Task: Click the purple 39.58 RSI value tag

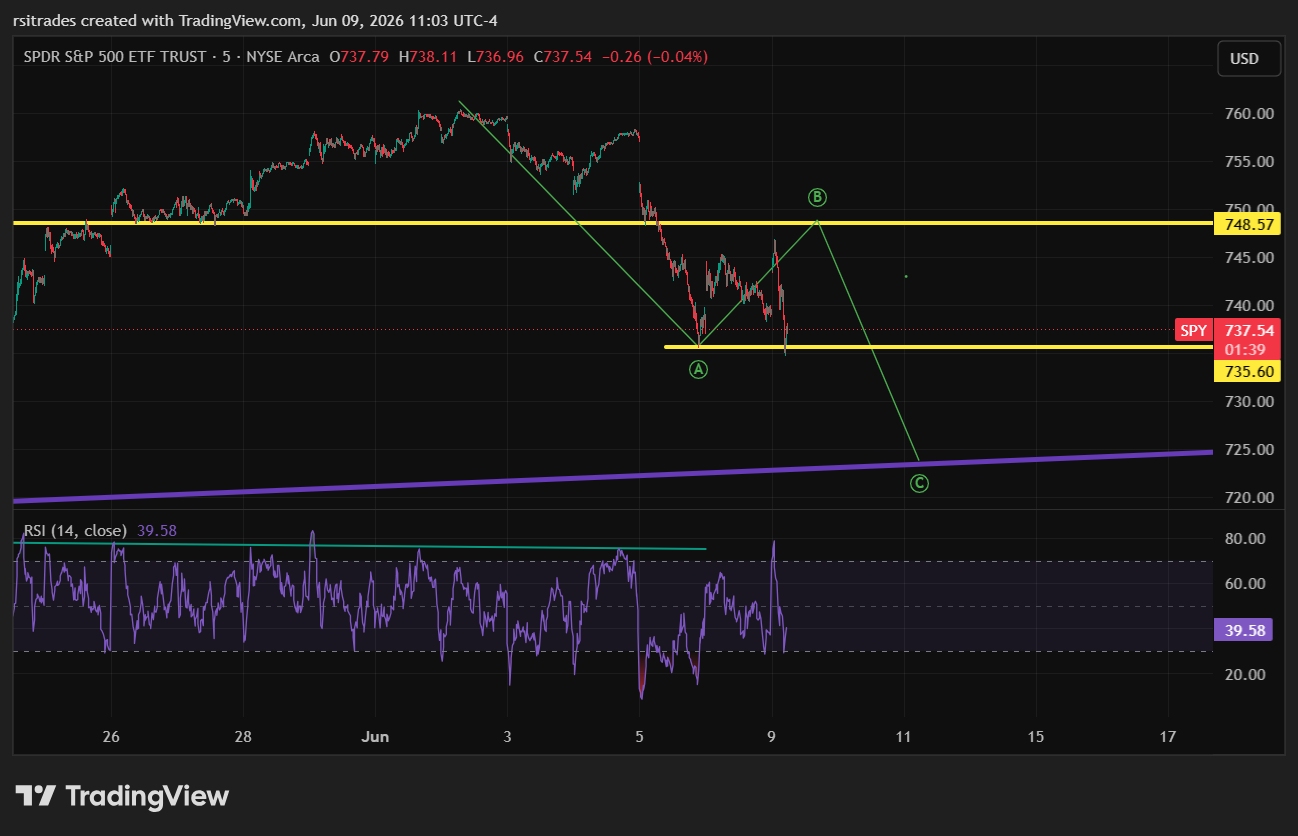Action: (x=1243, y=630)
